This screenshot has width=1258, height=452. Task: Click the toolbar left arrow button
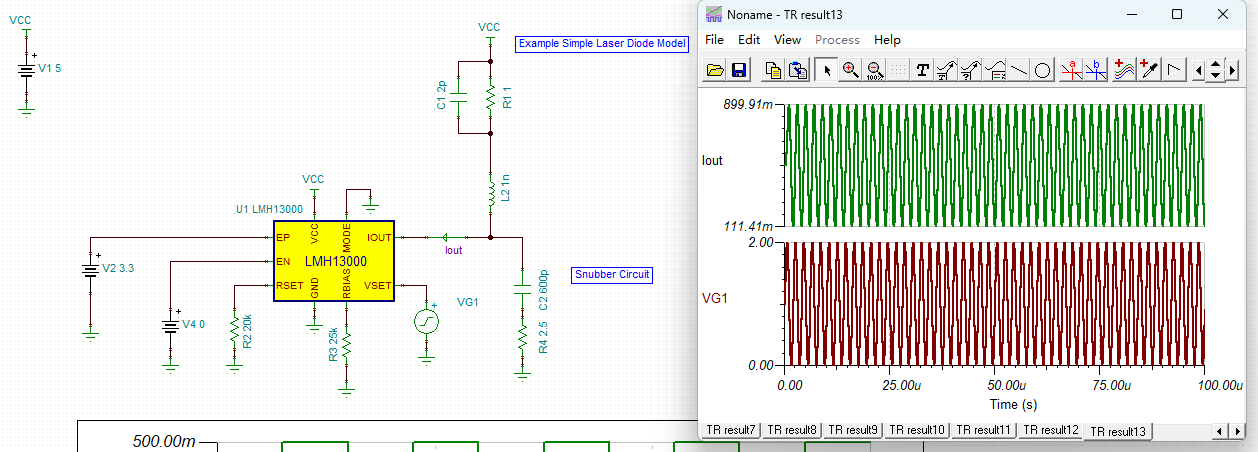click(x=1199, y=70)
